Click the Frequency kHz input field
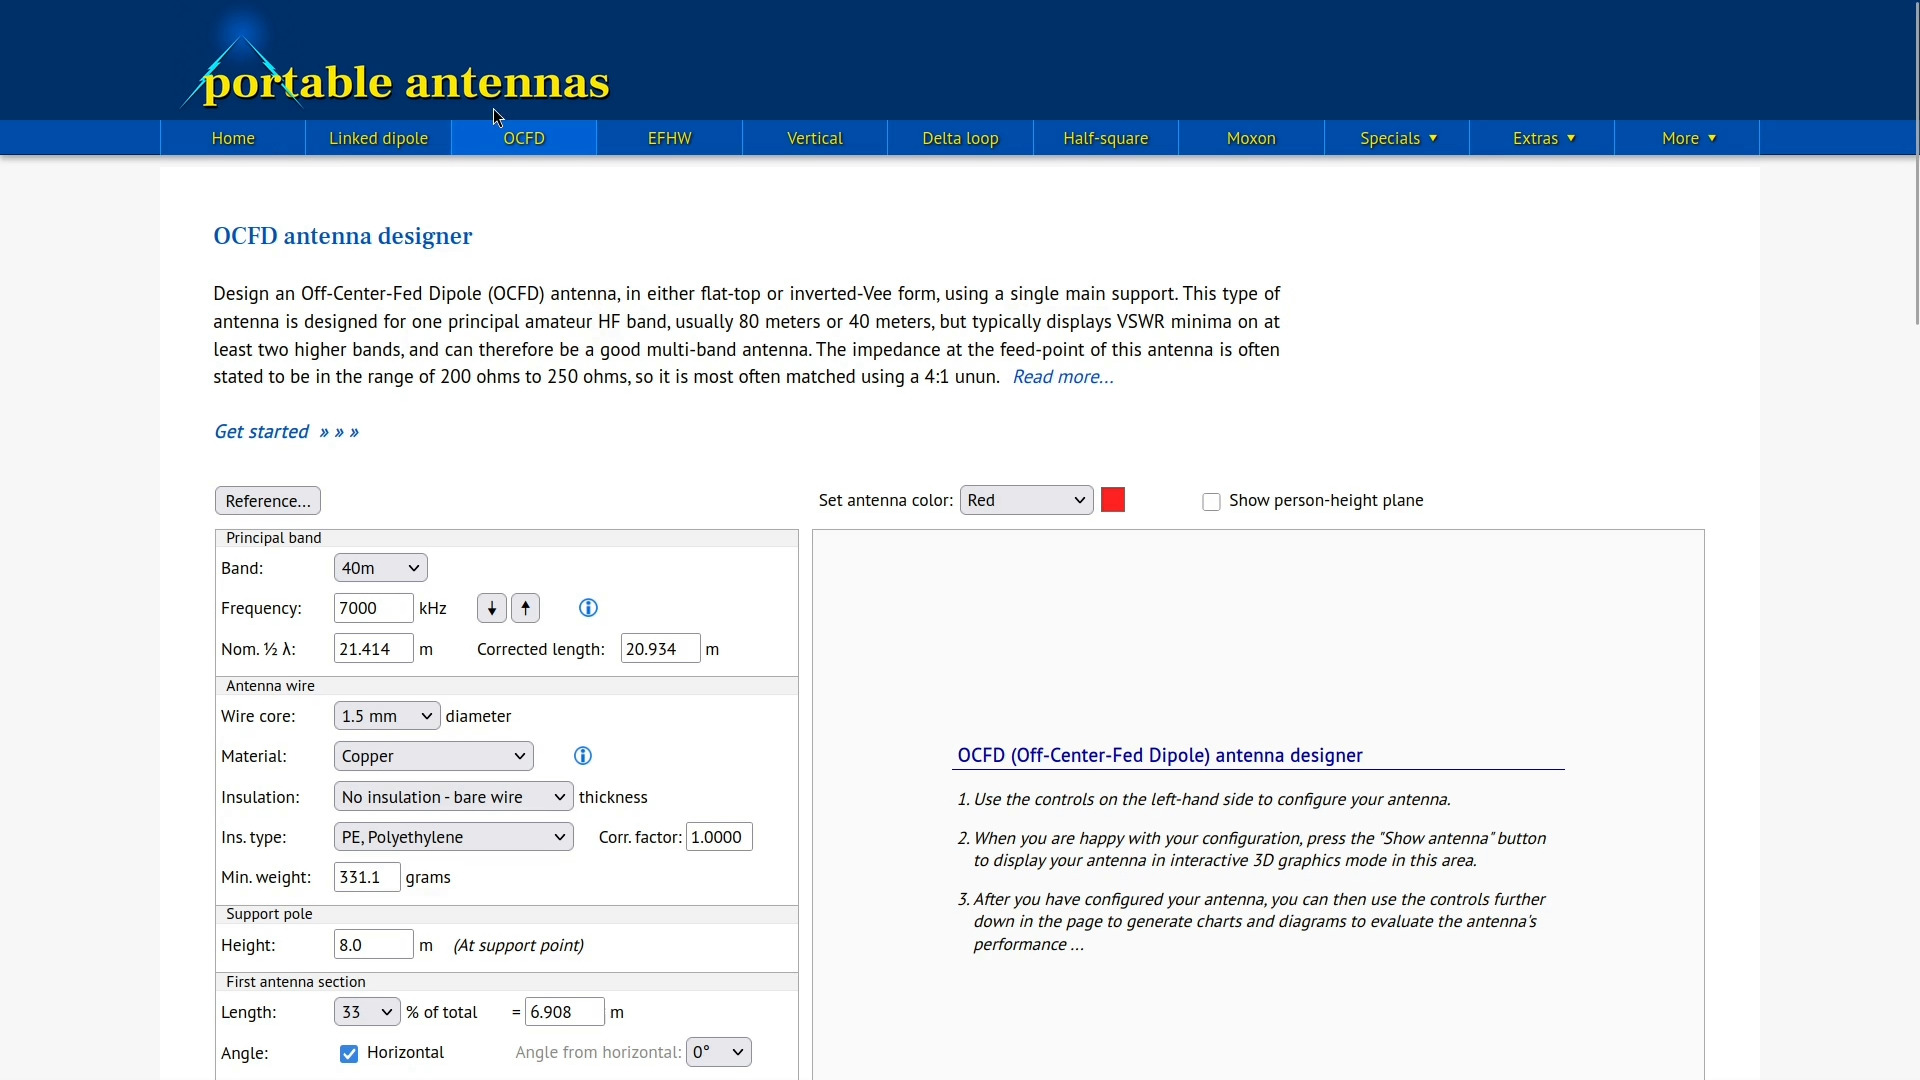 click(373, 608)
